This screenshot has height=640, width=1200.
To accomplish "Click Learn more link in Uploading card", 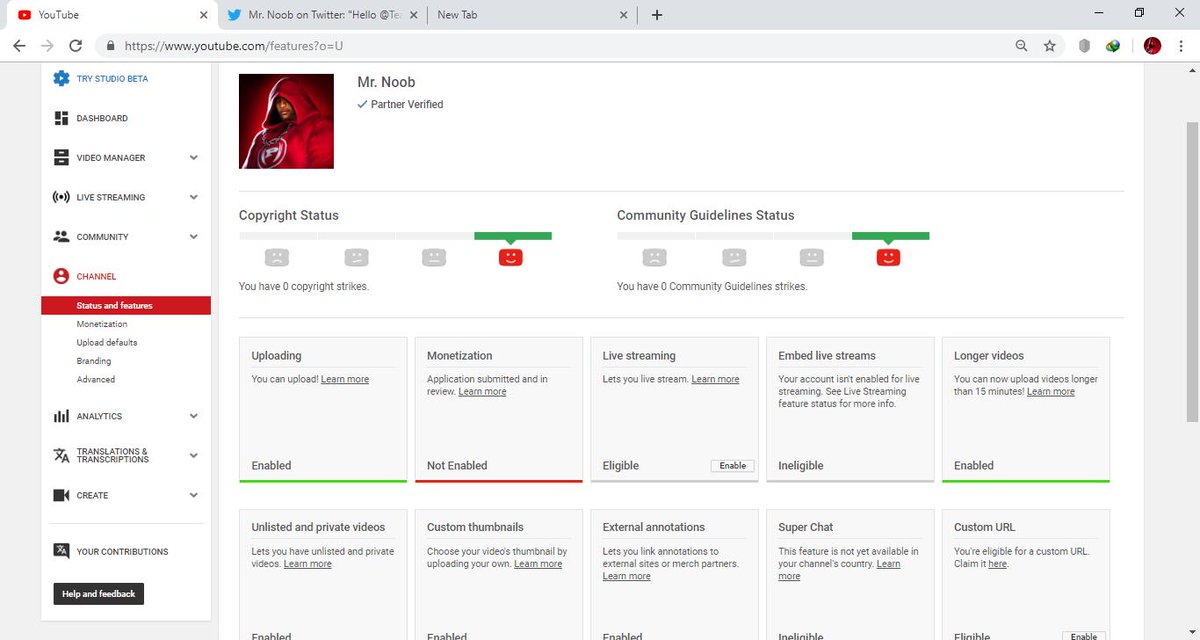I will point(345,380).
